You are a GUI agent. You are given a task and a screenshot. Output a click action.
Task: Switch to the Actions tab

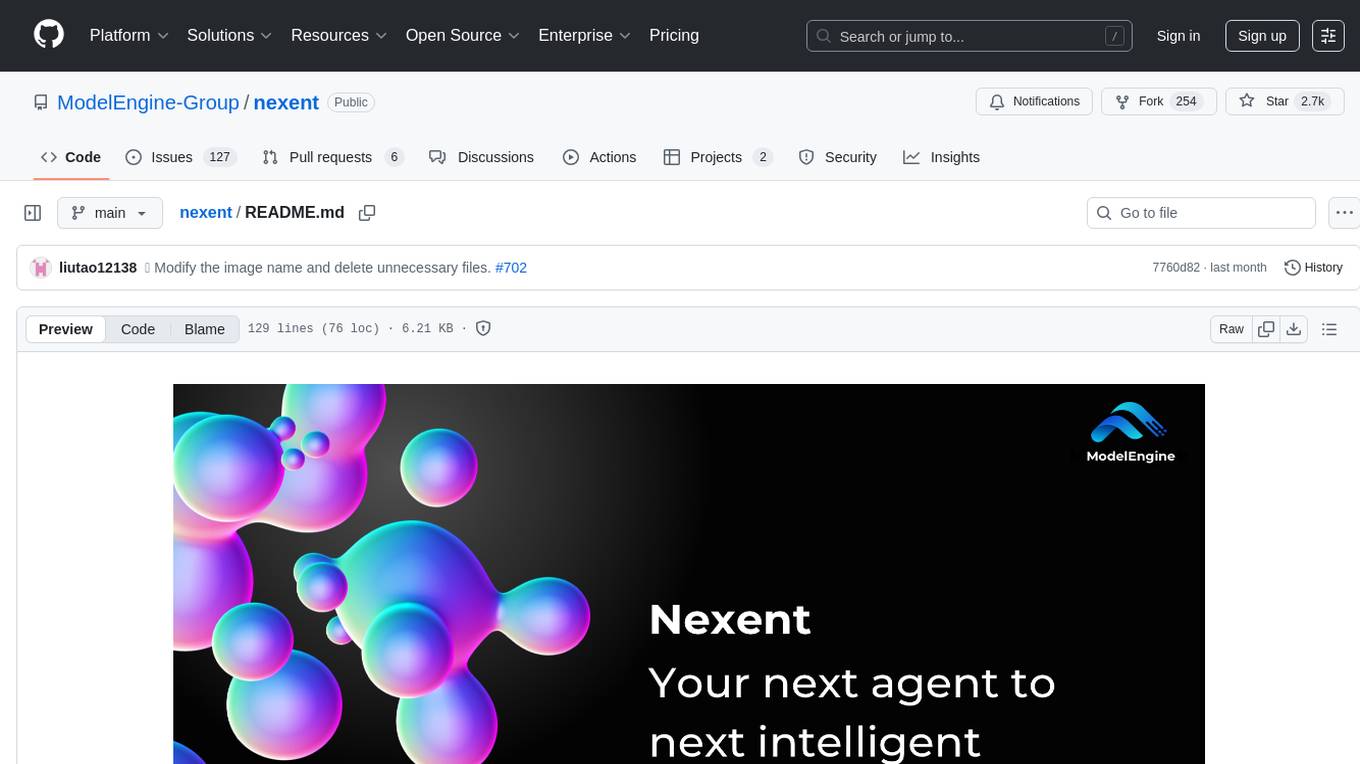tap(599, 157)
